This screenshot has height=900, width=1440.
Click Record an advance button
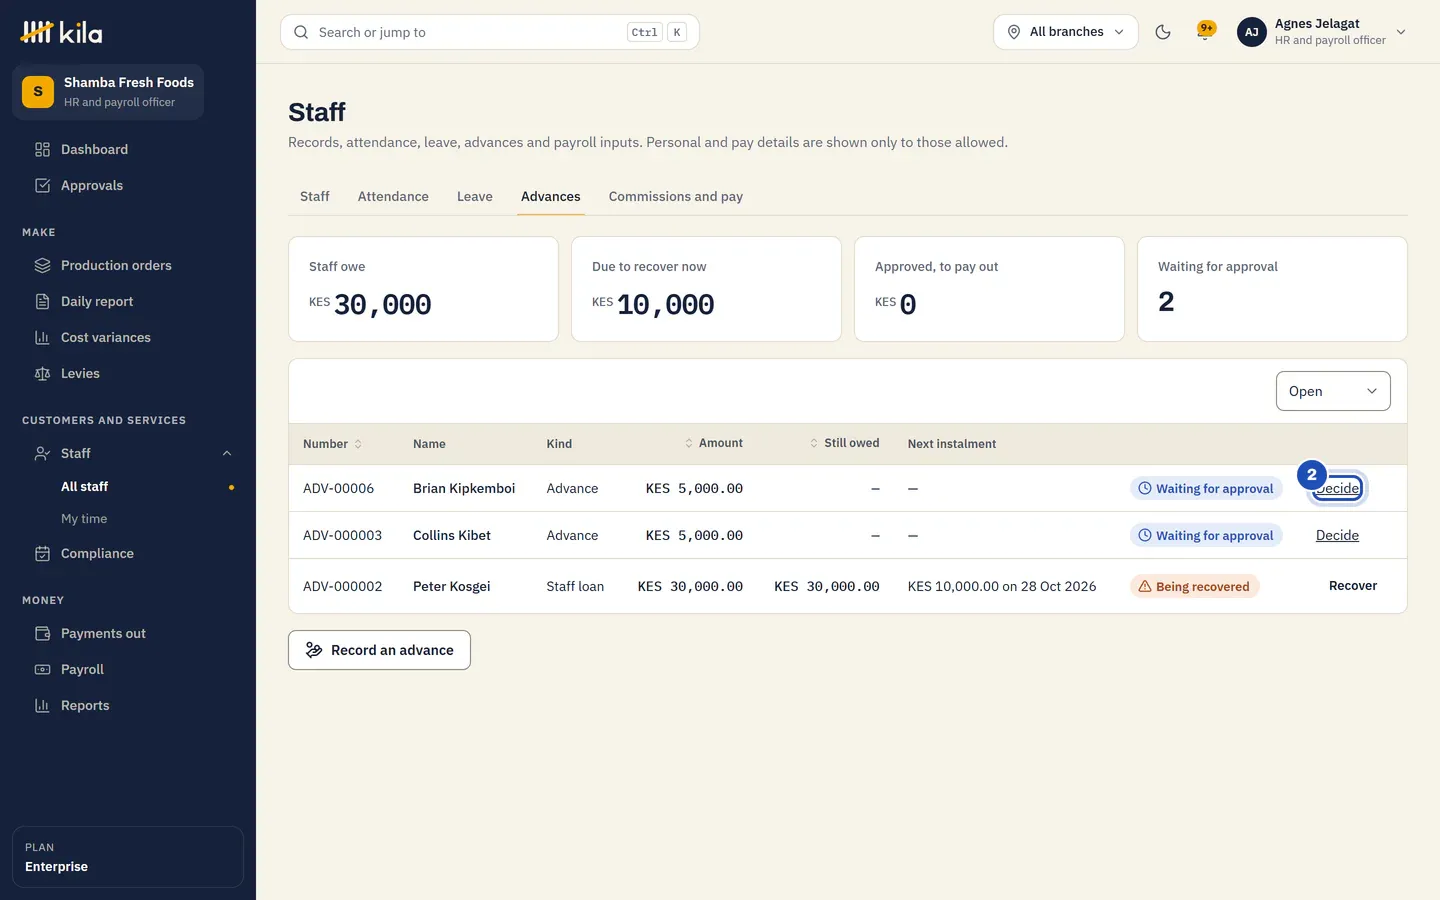pos(379,650)
